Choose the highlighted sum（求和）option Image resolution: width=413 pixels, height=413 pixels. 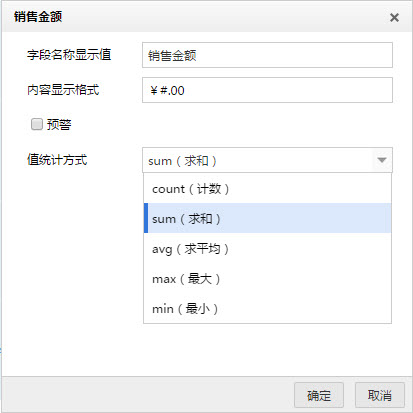pos(267,218)
